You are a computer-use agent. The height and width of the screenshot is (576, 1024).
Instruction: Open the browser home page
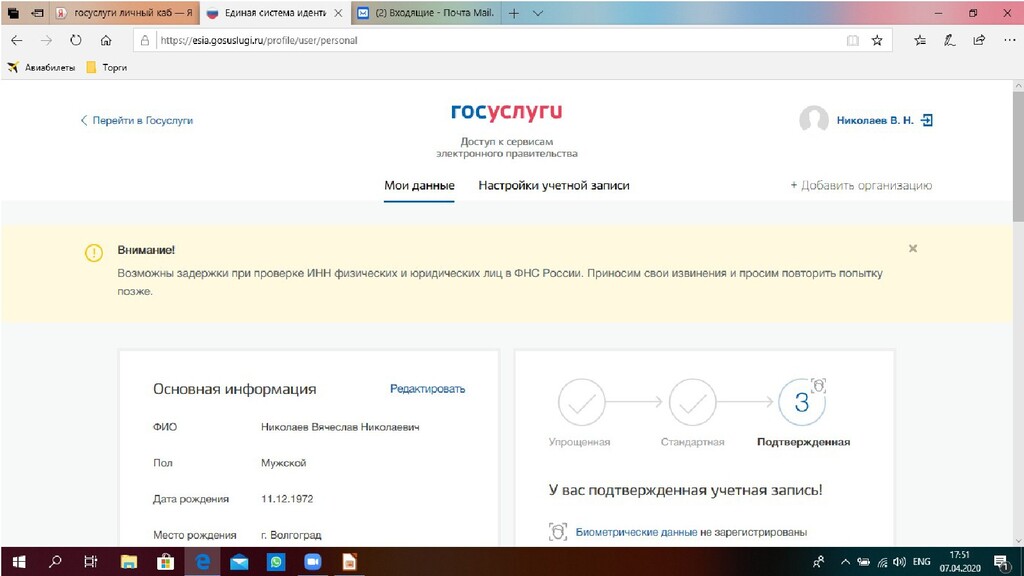106,40
